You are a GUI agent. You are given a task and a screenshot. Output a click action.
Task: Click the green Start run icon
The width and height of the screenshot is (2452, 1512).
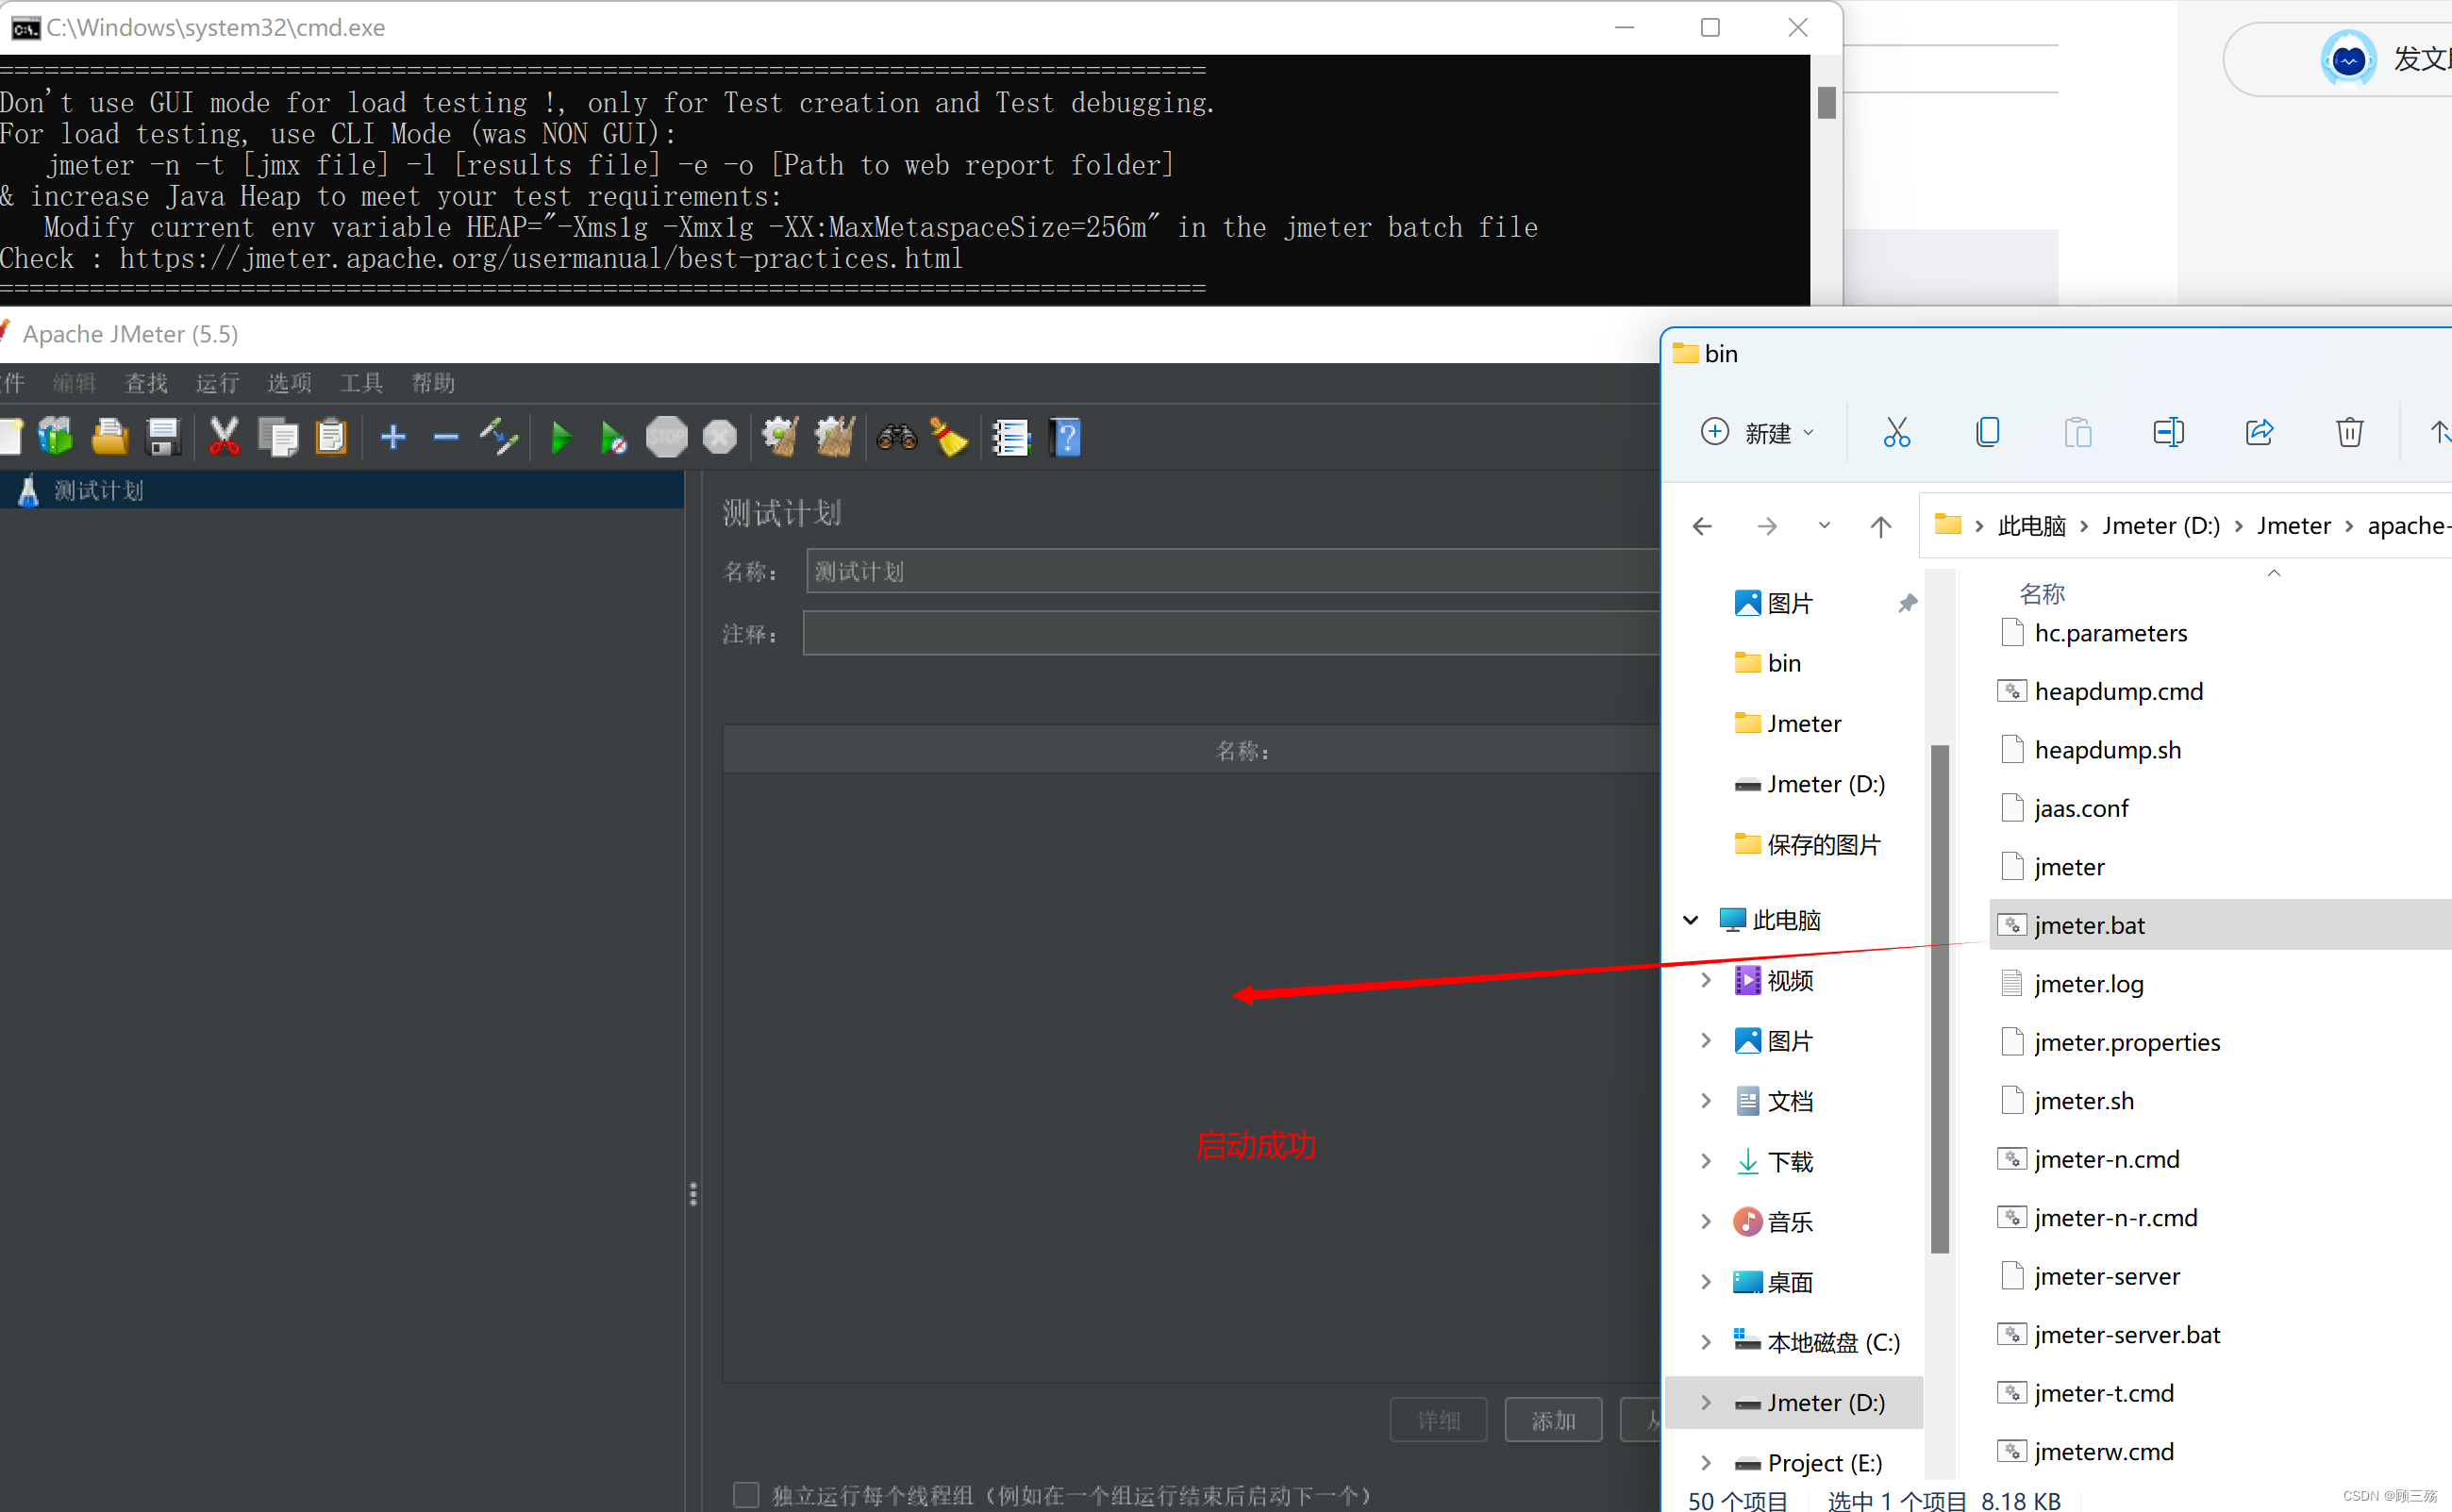pyautogui.click(x=561, y=437)
